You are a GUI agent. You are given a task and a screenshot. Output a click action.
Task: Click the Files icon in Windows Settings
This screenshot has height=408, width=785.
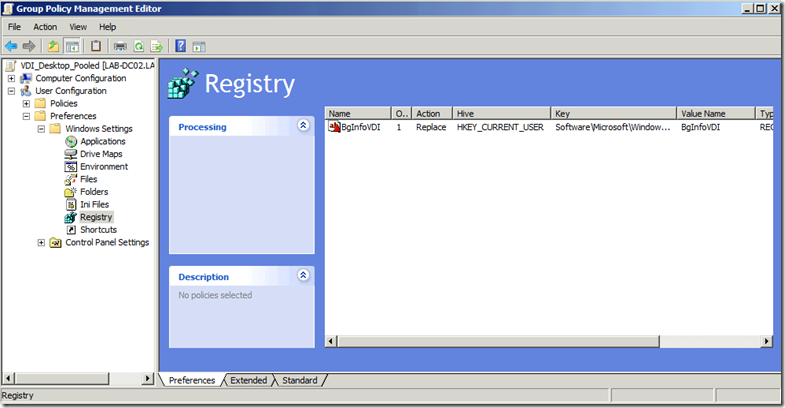(71, 179)
